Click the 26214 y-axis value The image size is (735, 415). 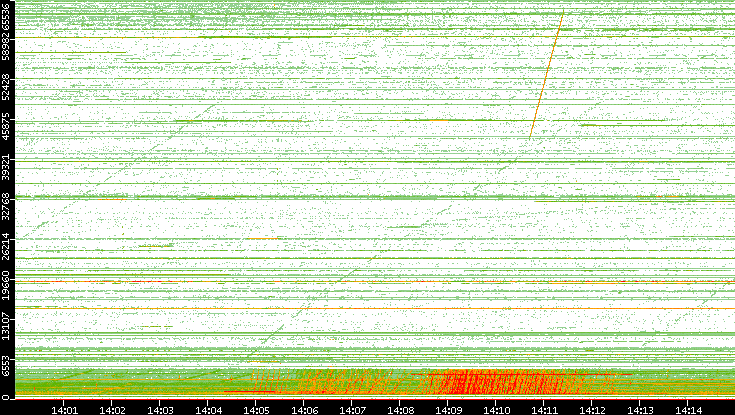tap(7, 248)
